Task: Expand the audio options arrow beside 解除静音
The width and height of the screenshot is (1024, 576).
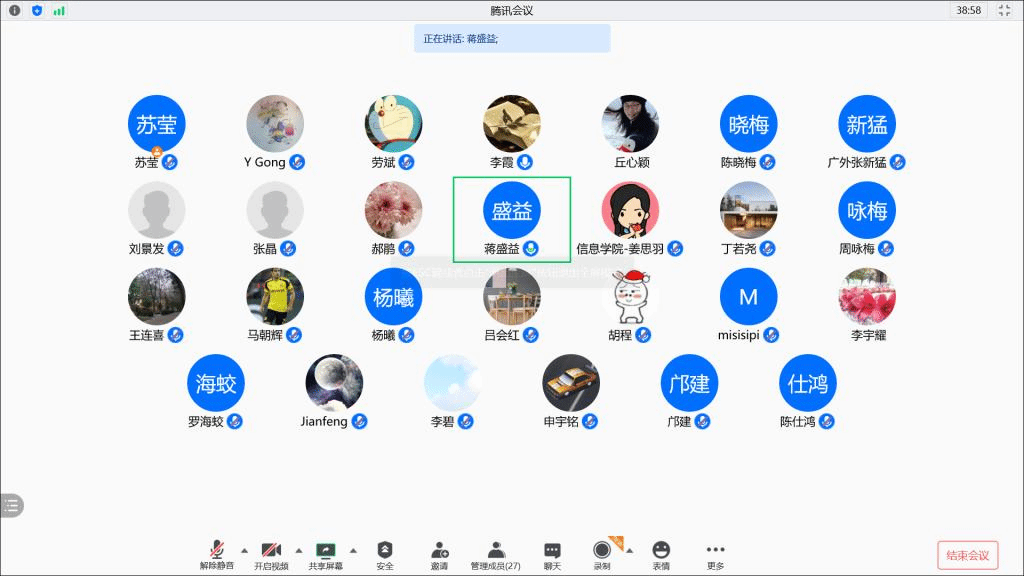Action: coord(244,550)
